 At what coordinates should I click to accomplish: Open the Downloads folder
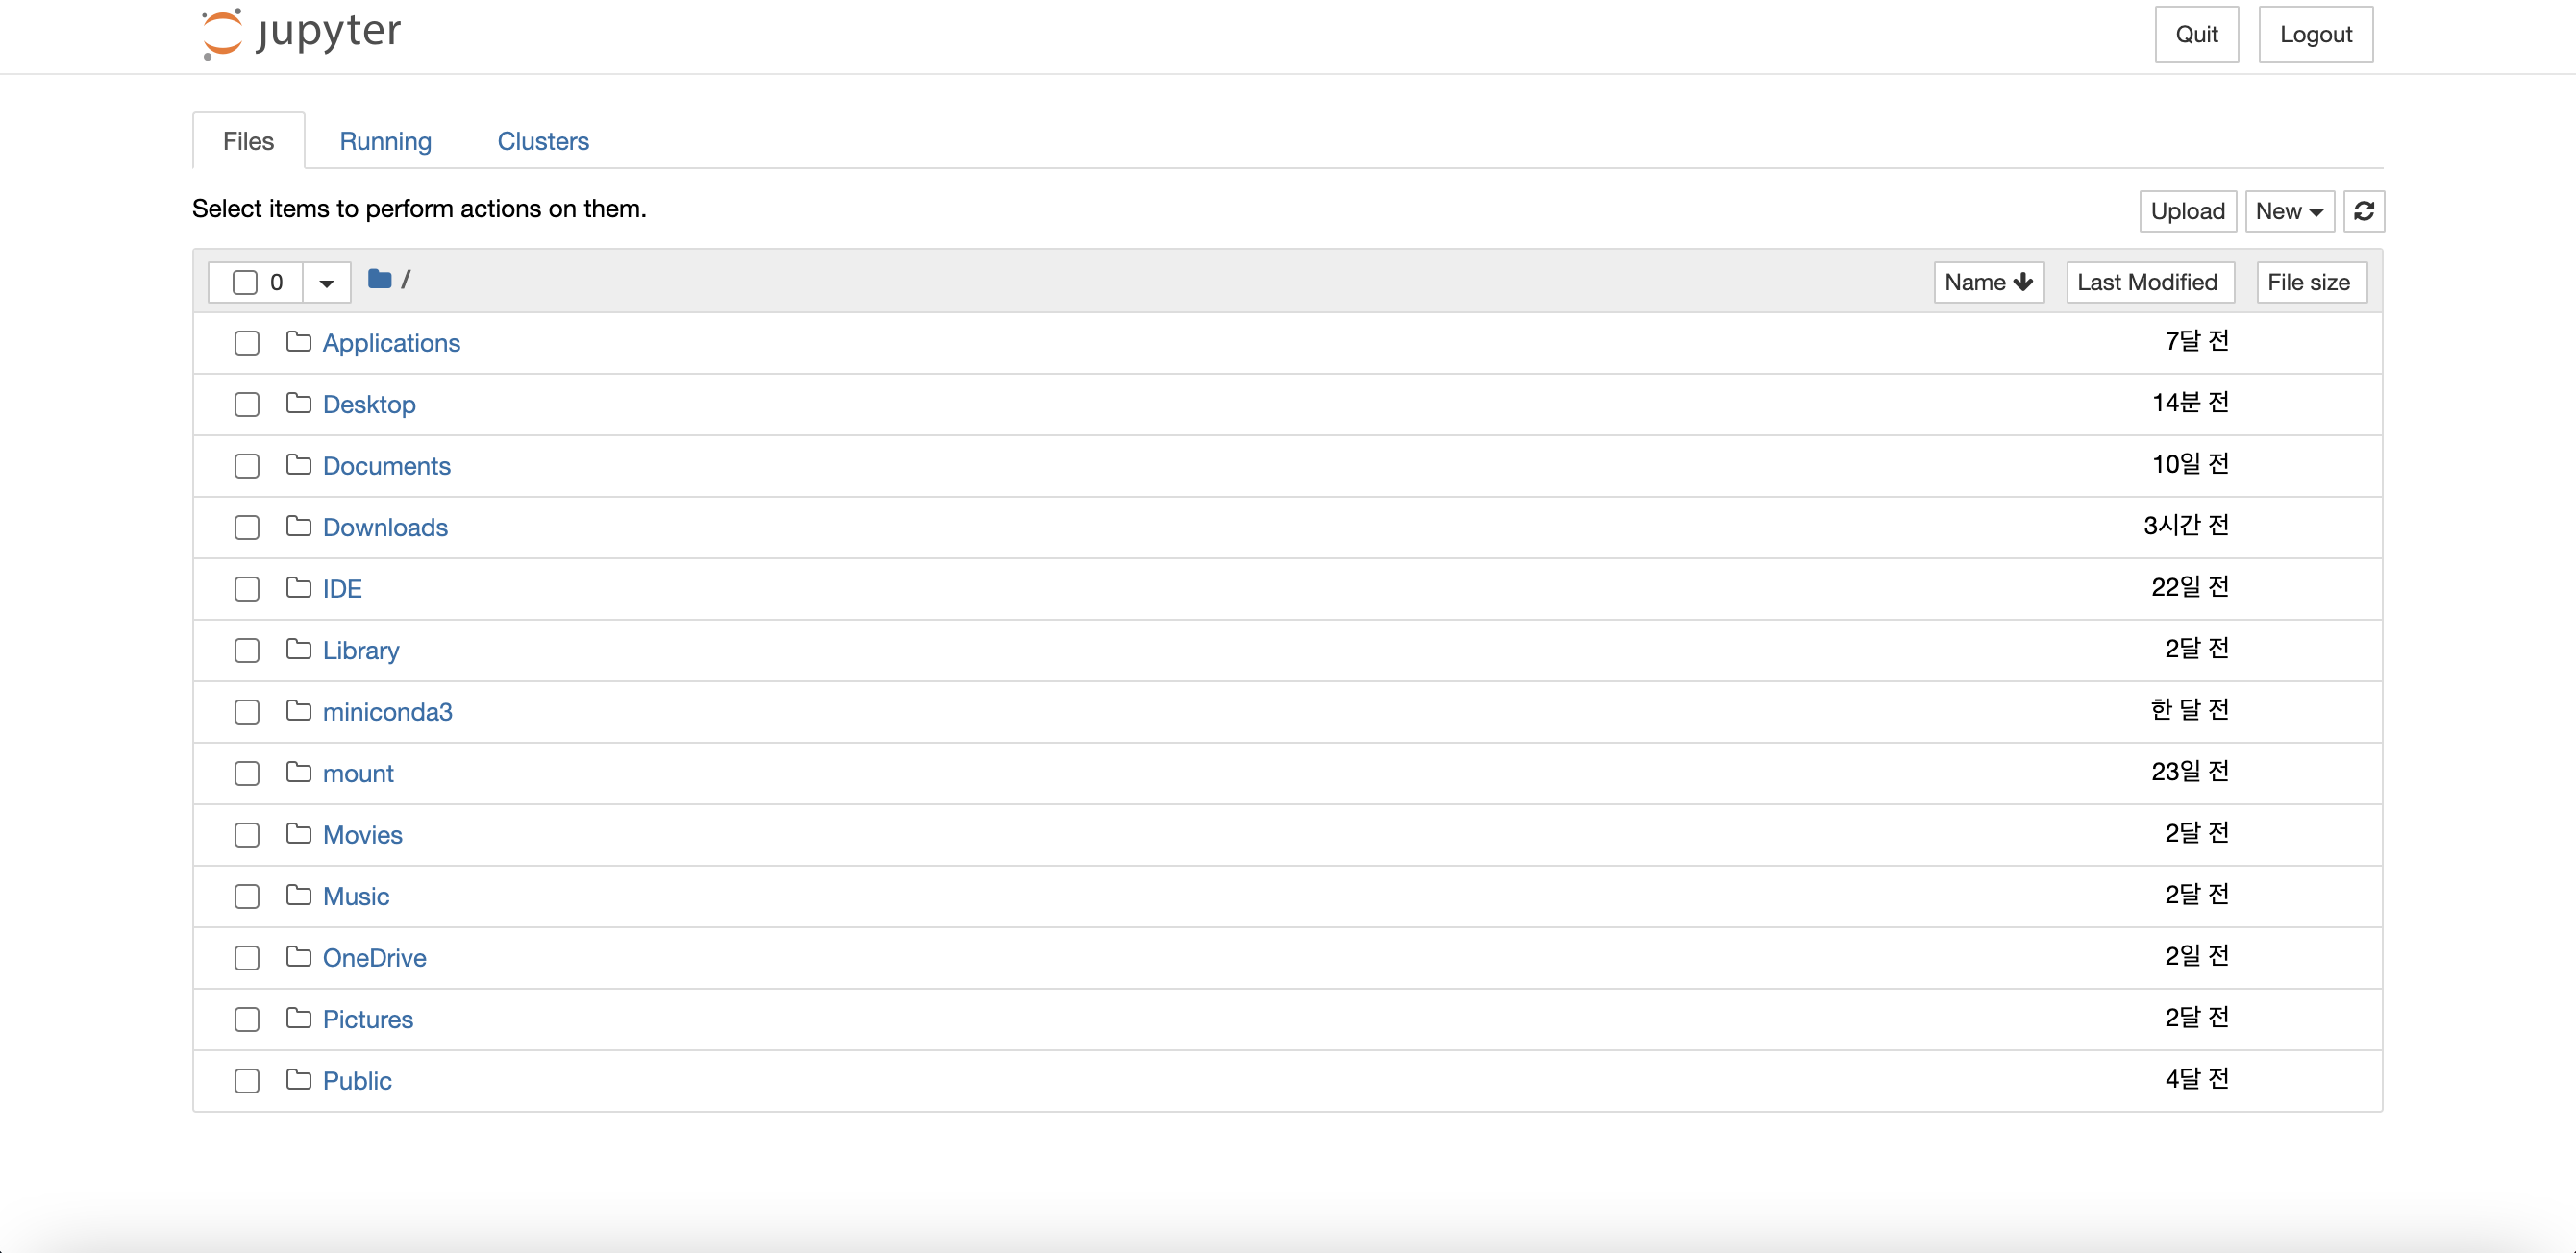tap(384, 526)
